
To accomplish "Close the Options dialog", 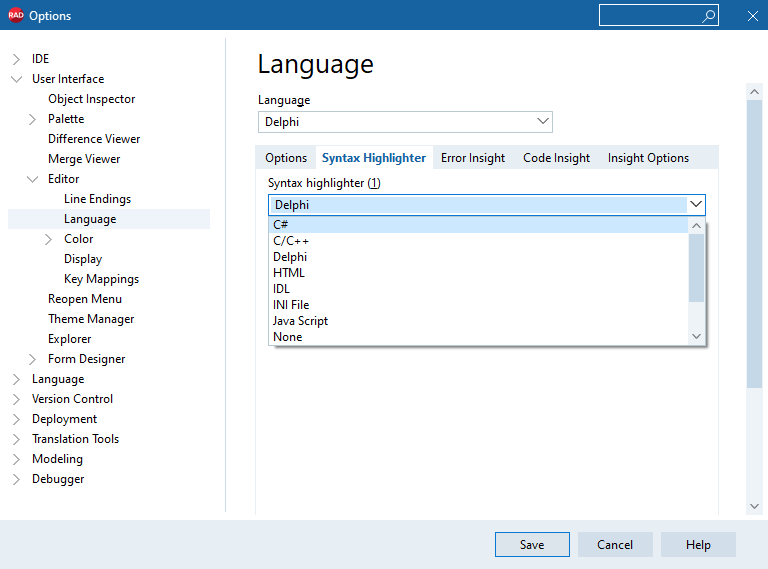I will (753, 16).
